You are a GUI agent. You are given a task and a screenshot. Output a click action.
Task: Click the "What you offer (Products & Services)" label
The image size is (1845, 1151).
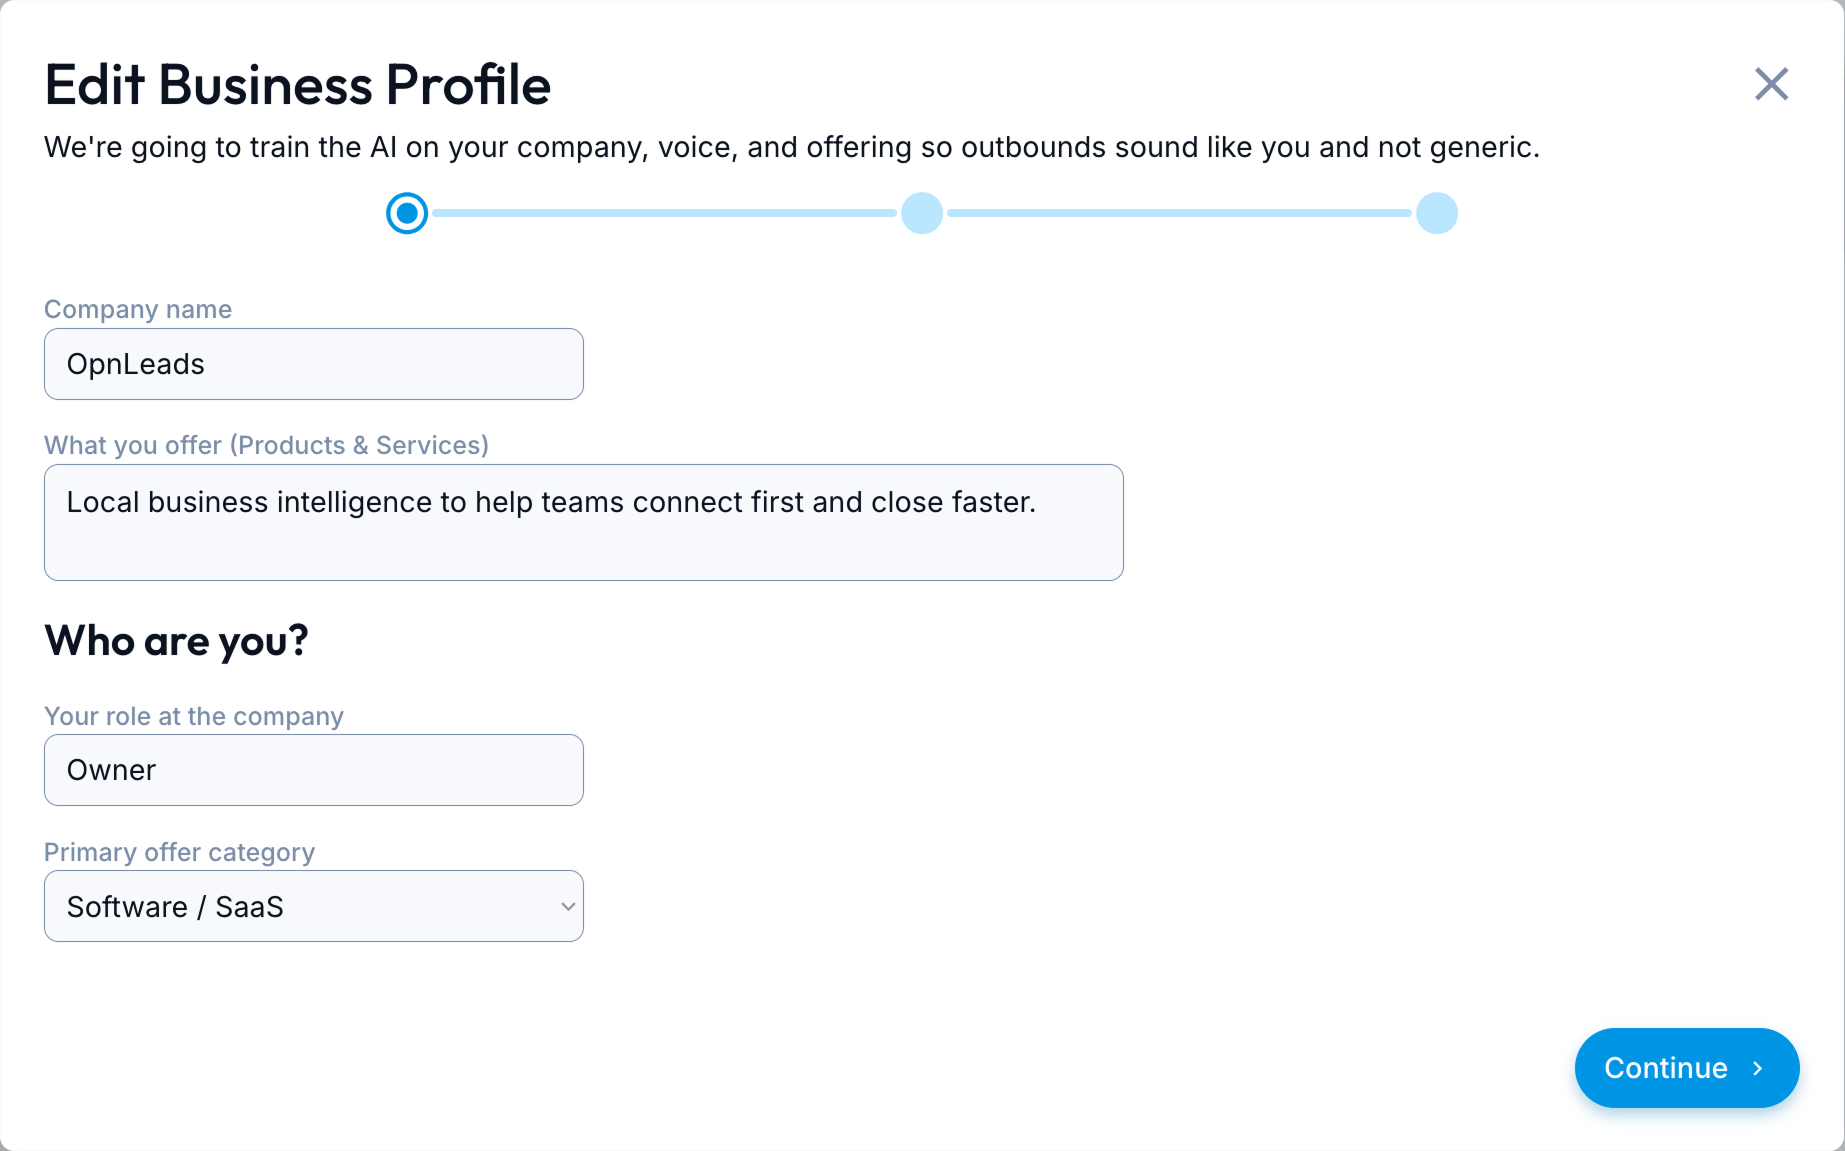tap(266, 445)
